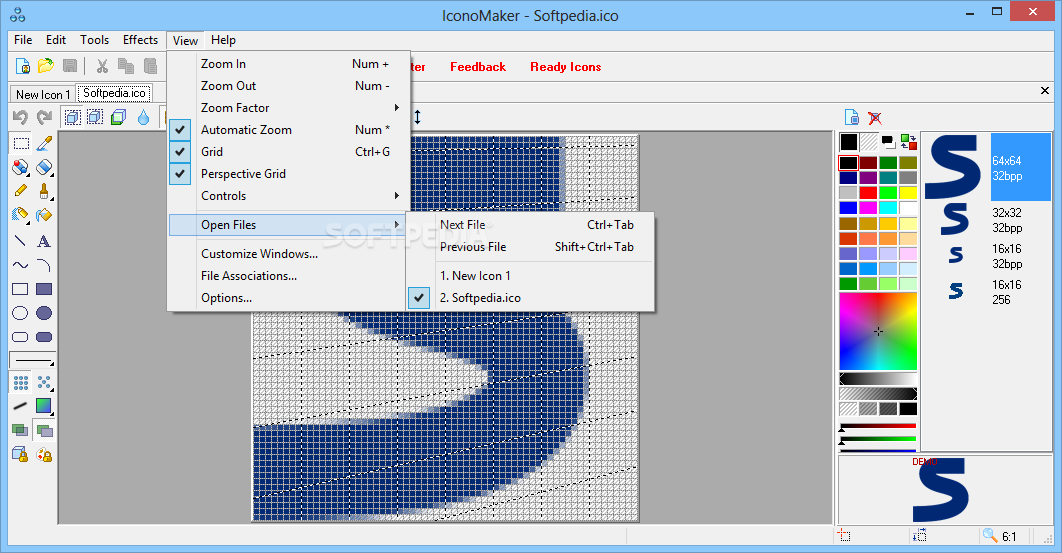Click the blur water drop icon

(x=143, y=117)
